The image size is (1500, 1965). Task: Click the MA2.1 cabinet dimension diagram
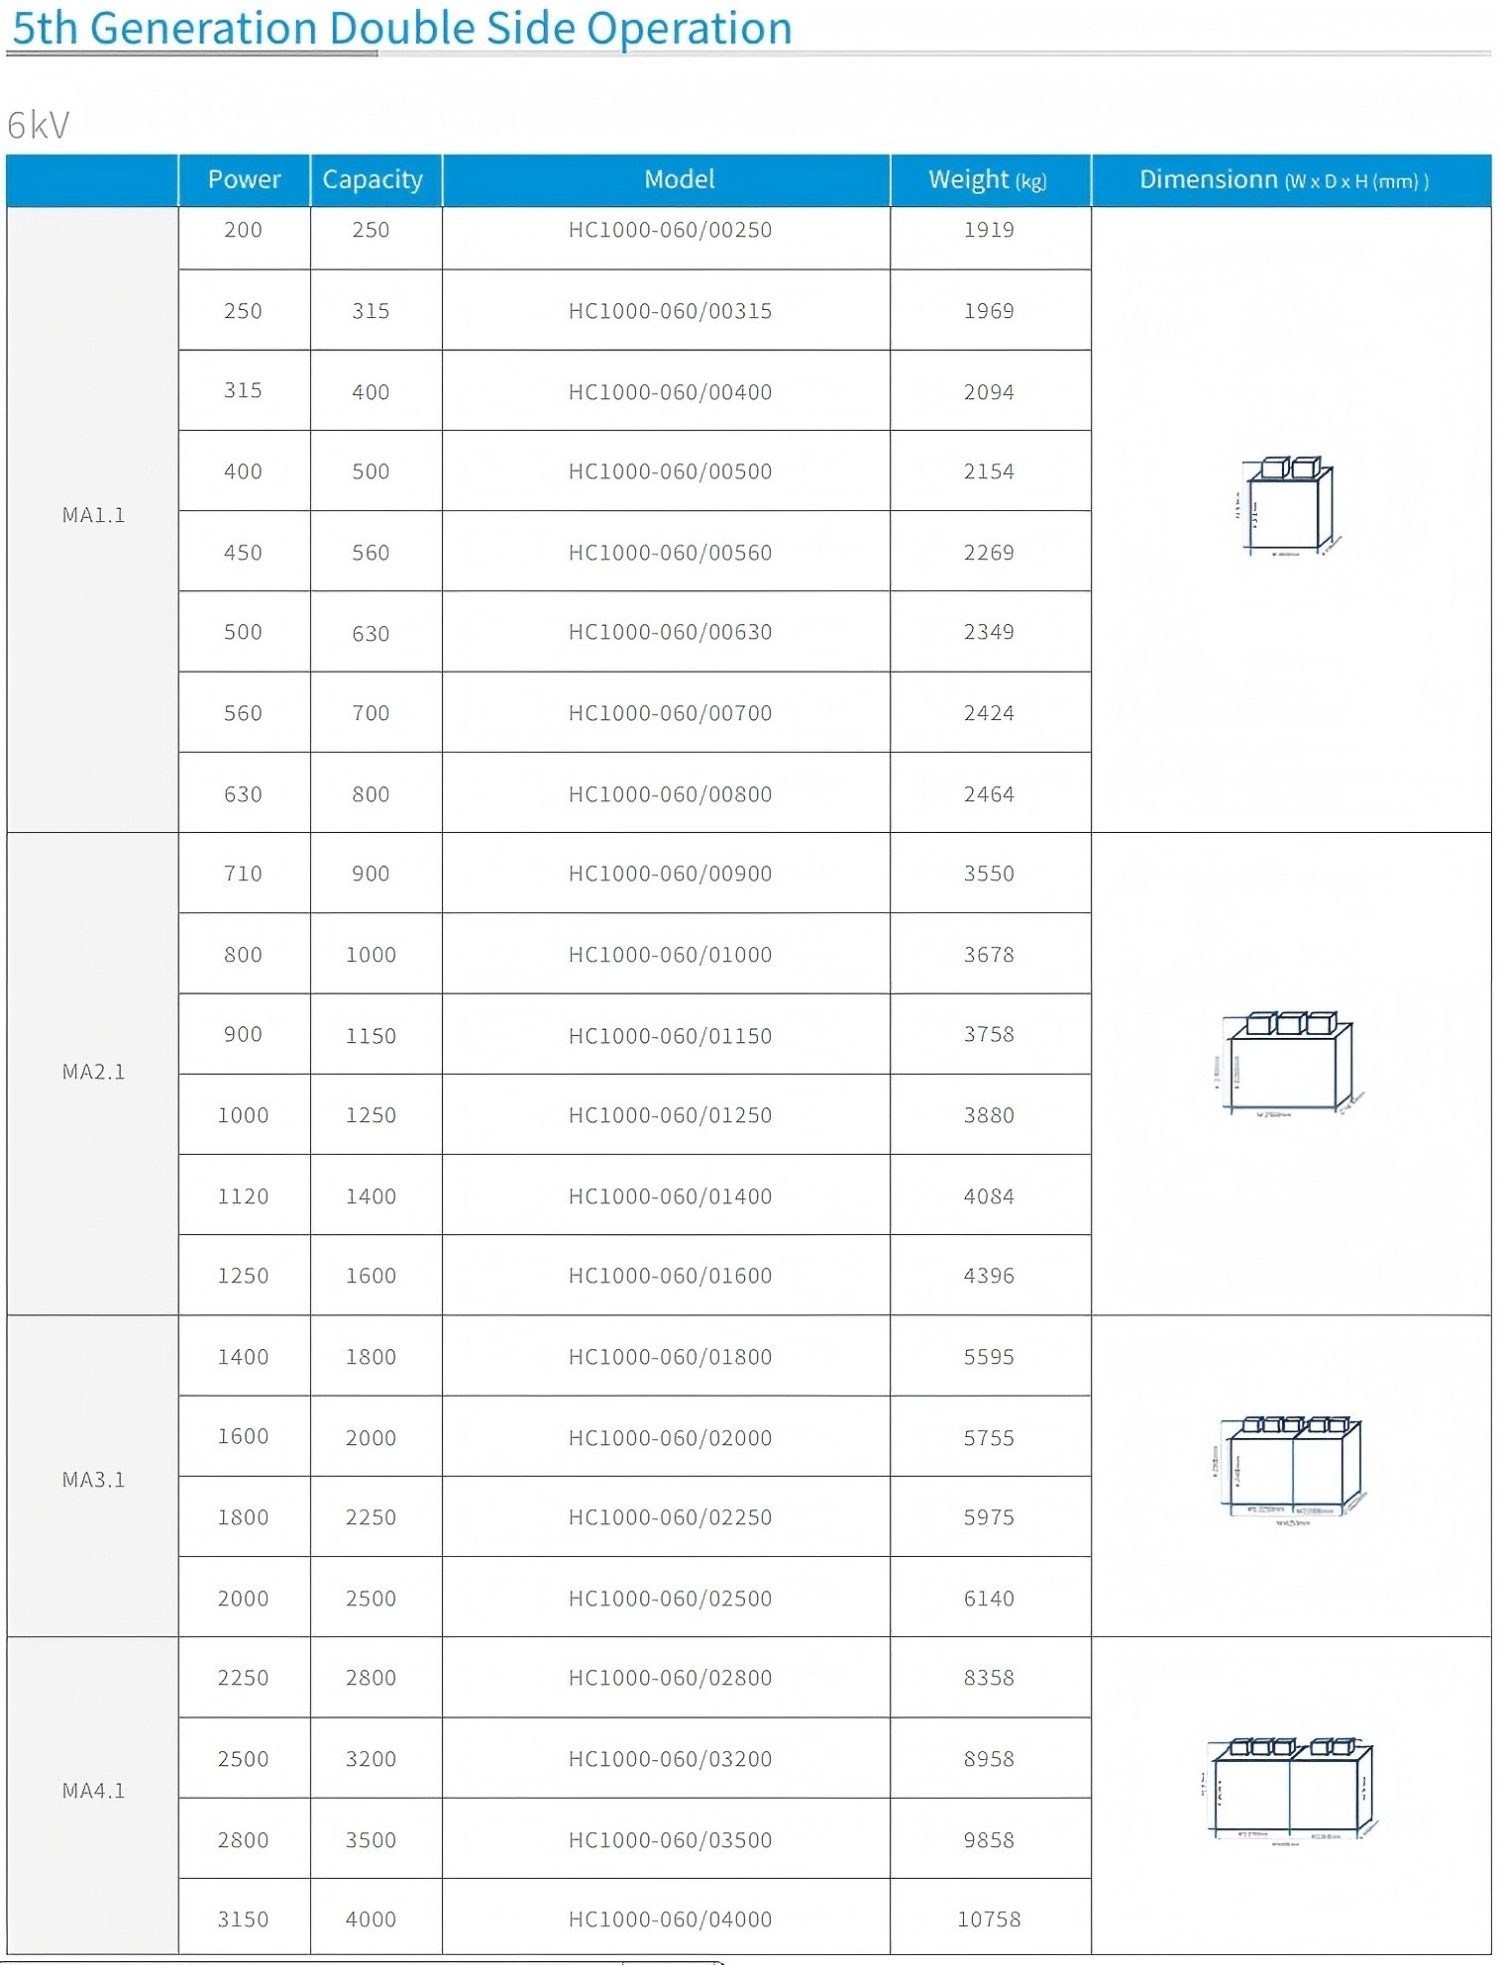tap(1289, 1064)
